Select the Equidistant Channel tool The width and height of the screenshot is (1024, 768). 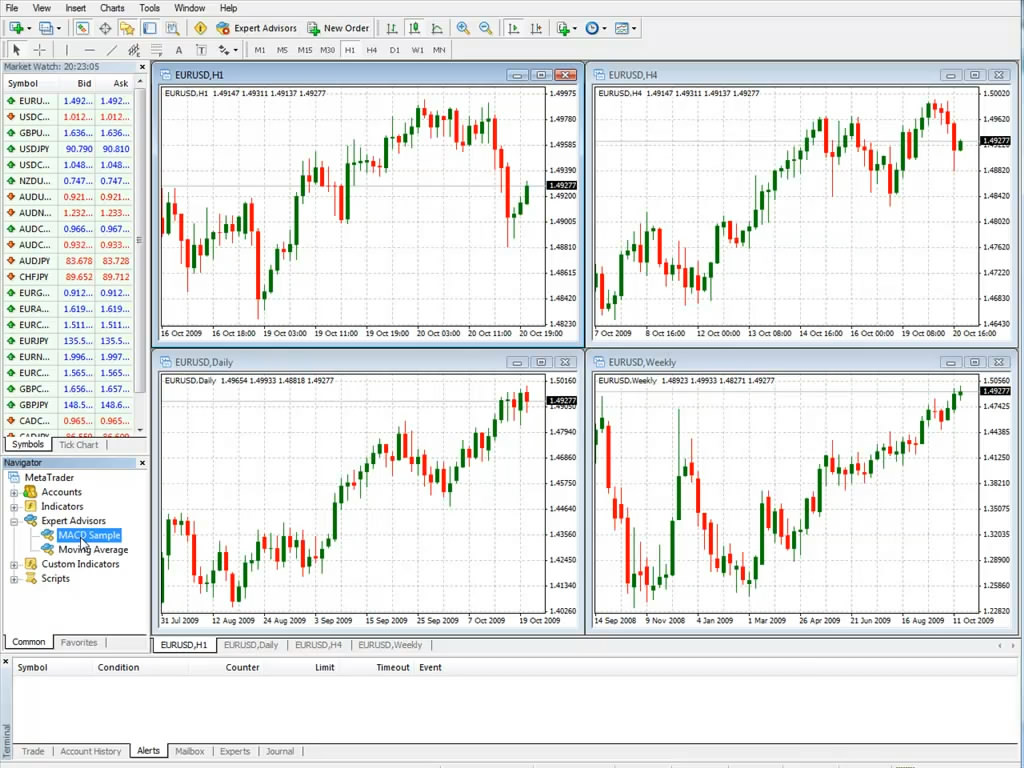click(x=134, y=50)
